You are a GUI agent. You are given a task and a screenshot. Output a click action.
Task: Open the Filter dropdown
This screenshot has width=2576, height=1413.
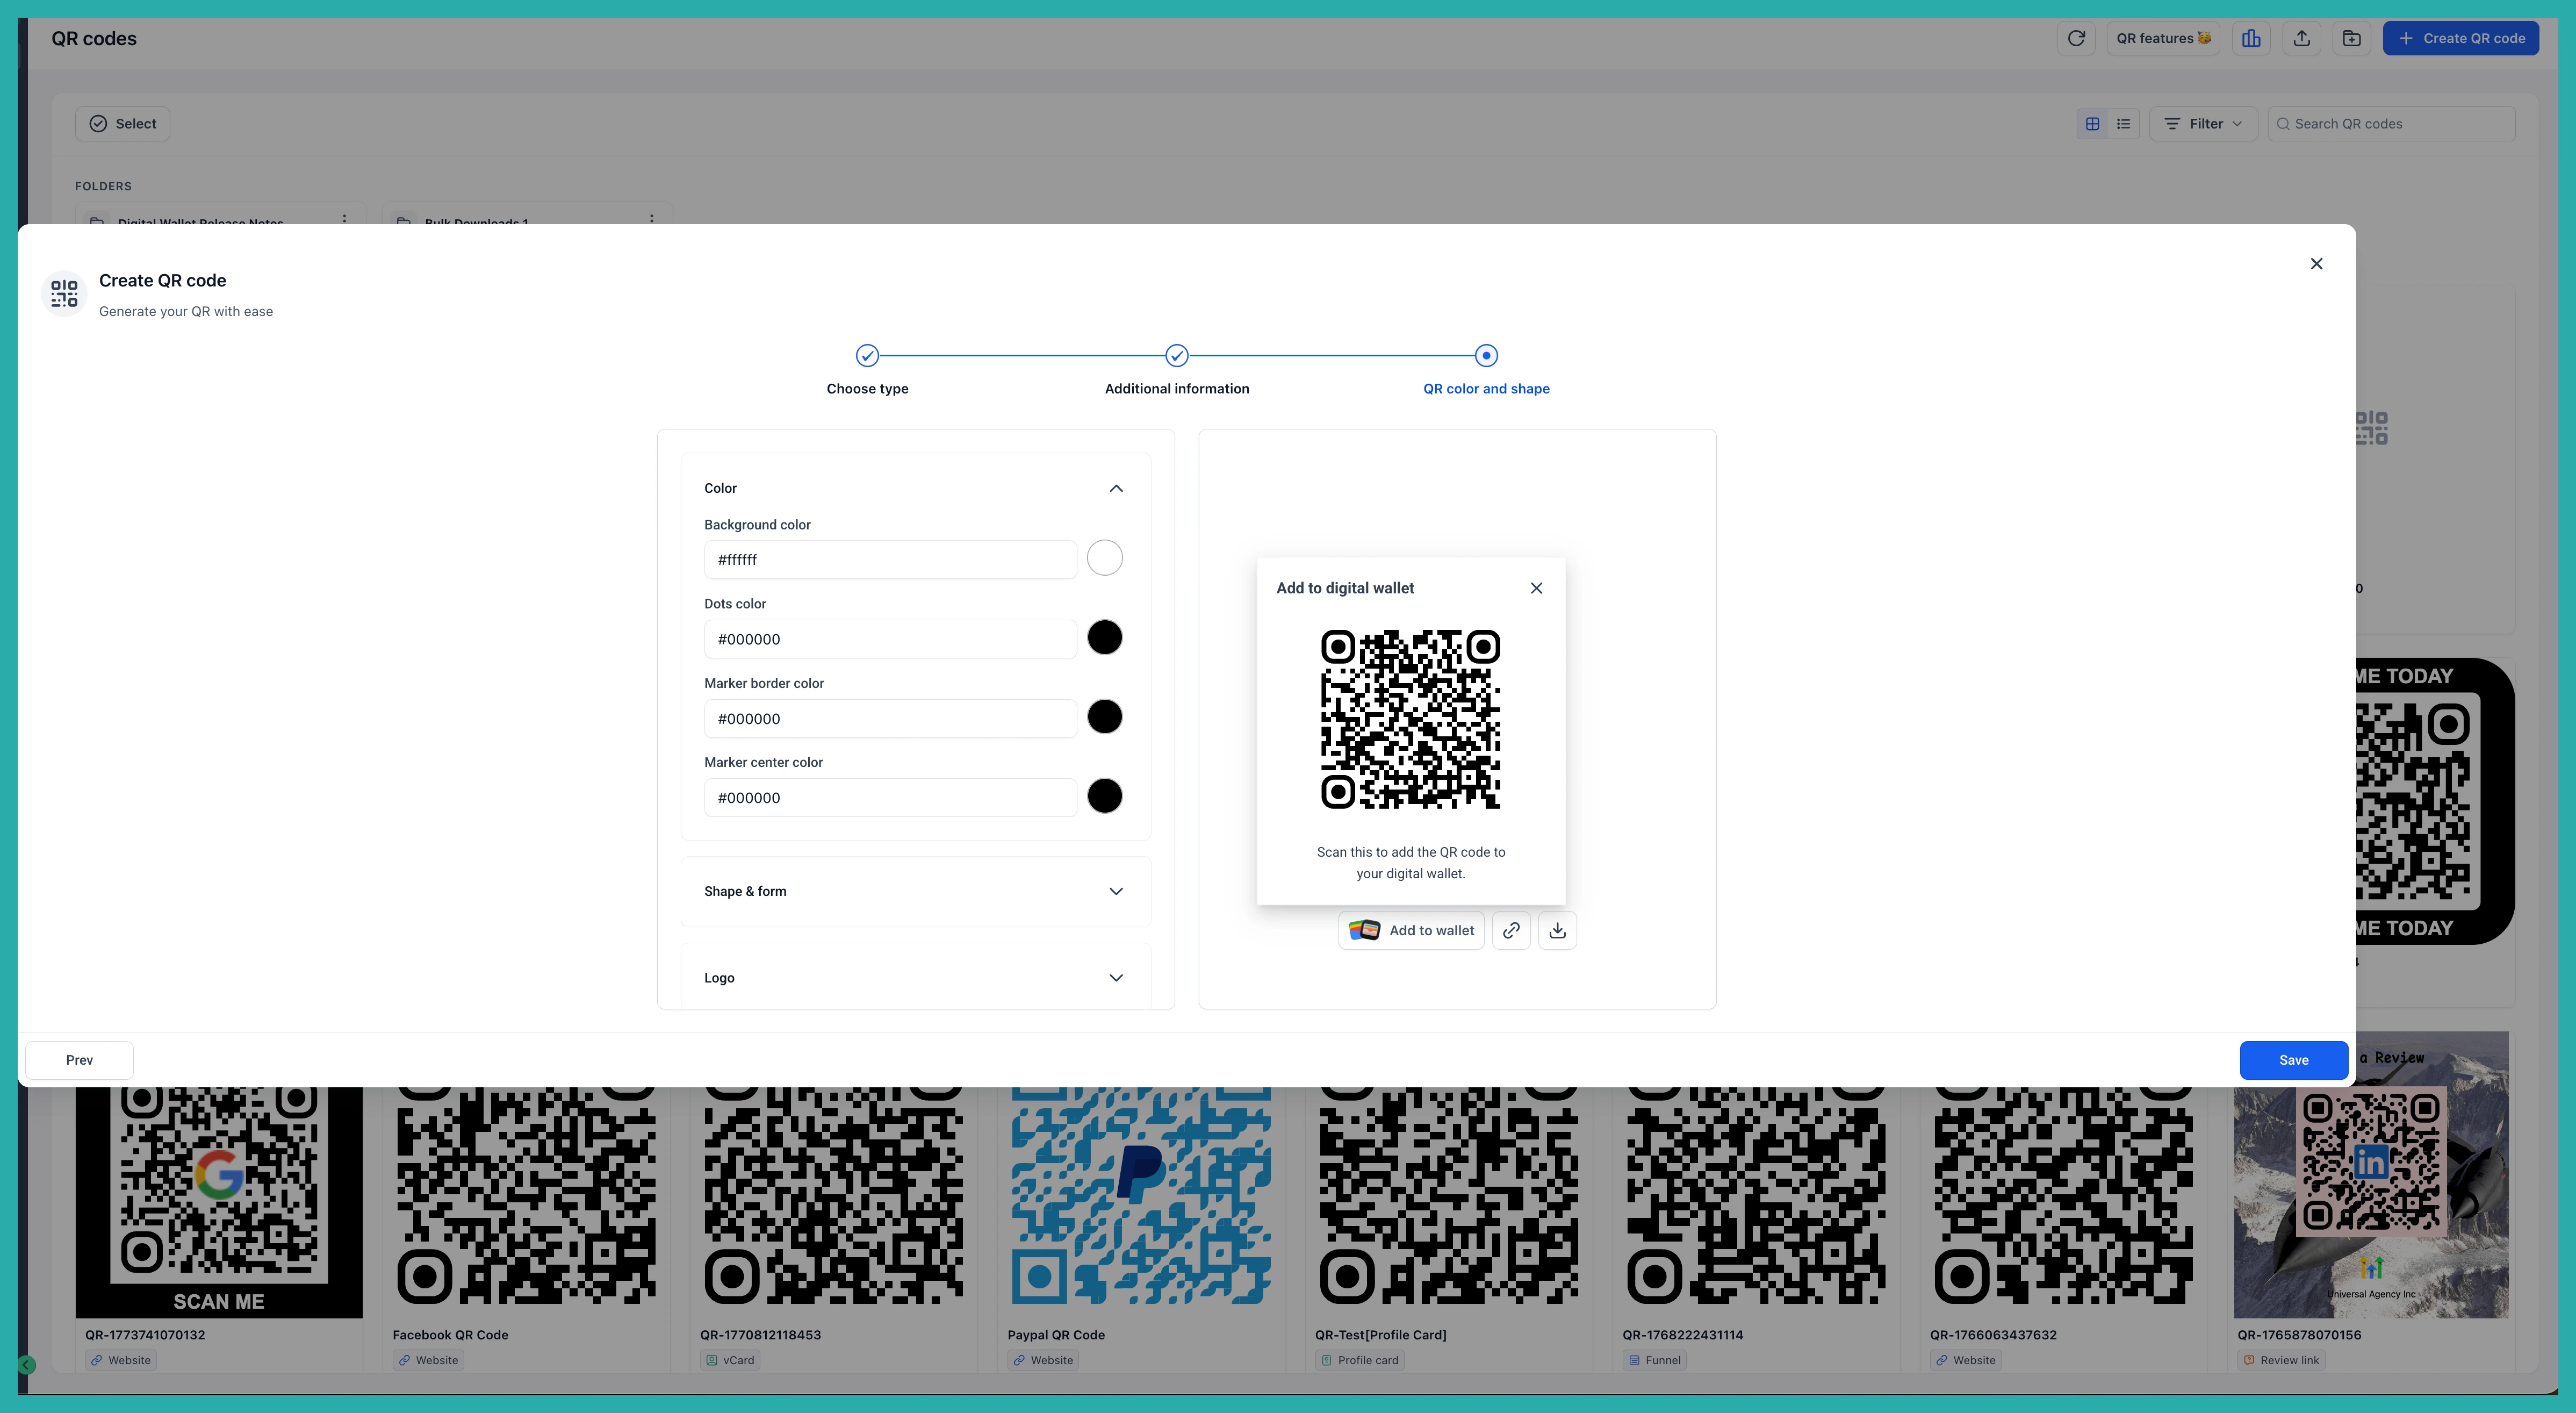(x=2203, y=124)
